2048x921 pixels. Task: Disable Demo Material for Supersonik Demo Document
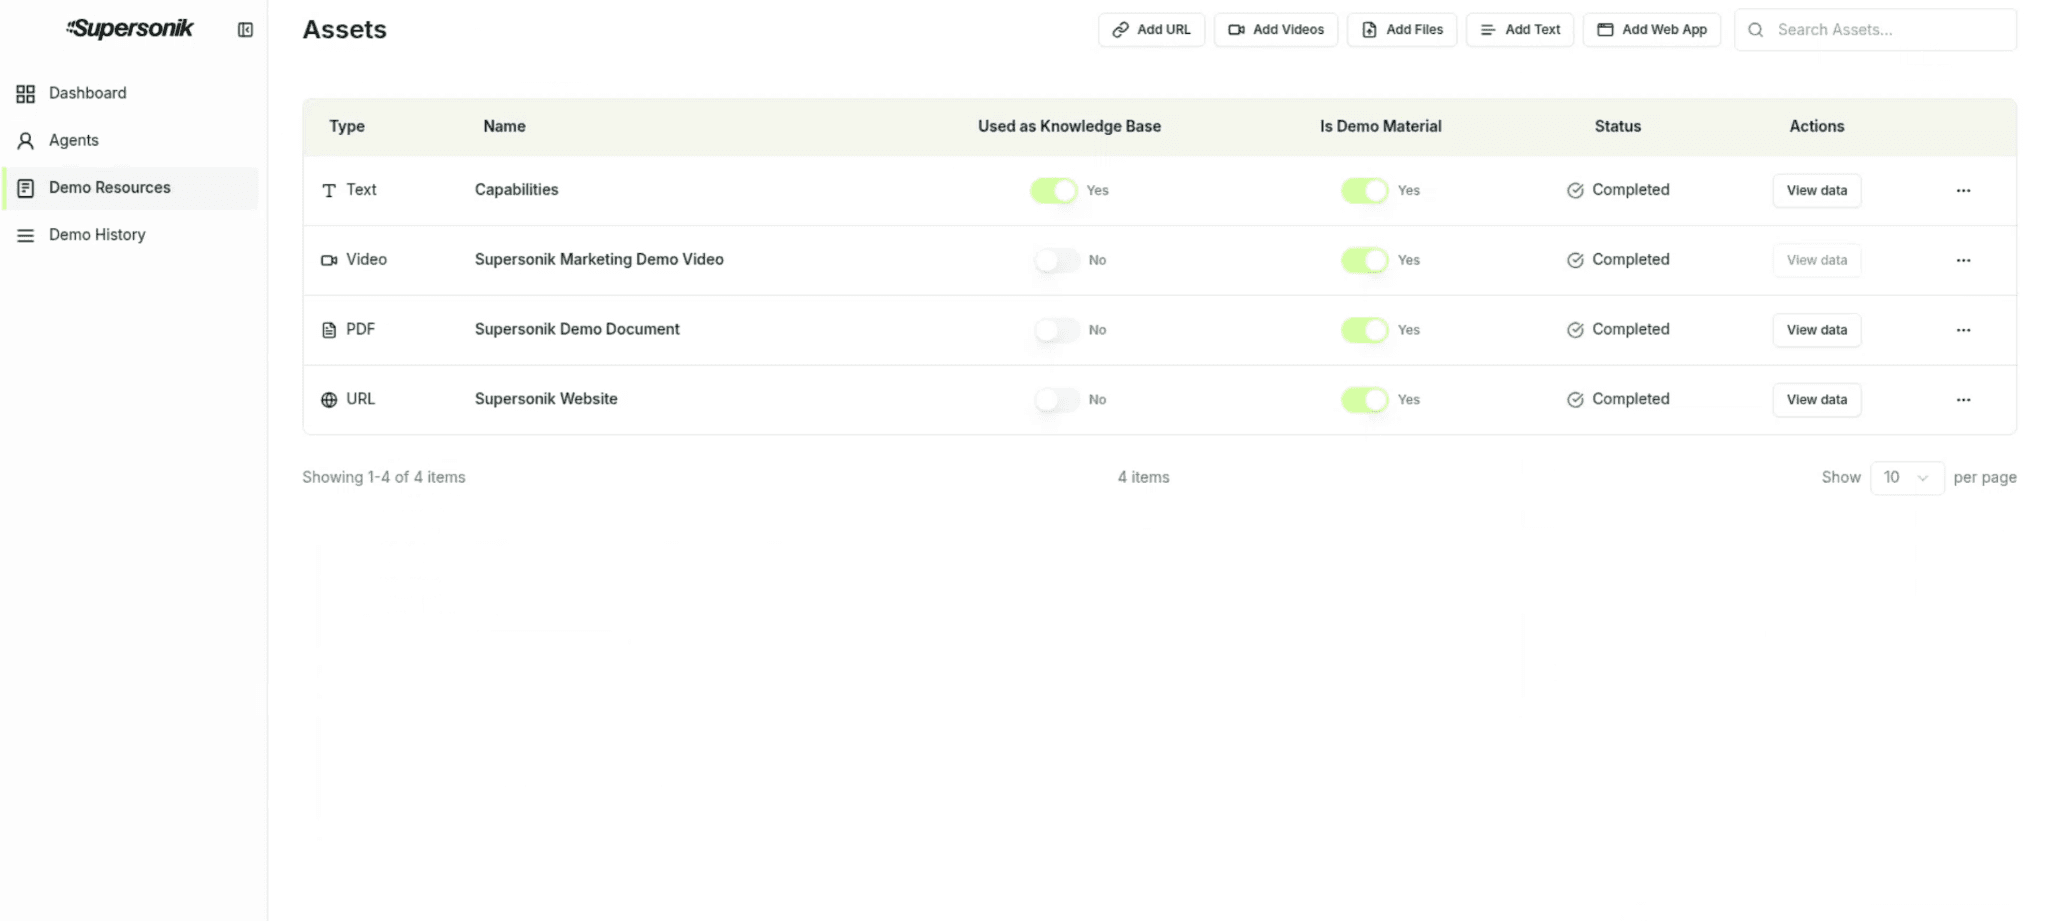coord(1365,330)
